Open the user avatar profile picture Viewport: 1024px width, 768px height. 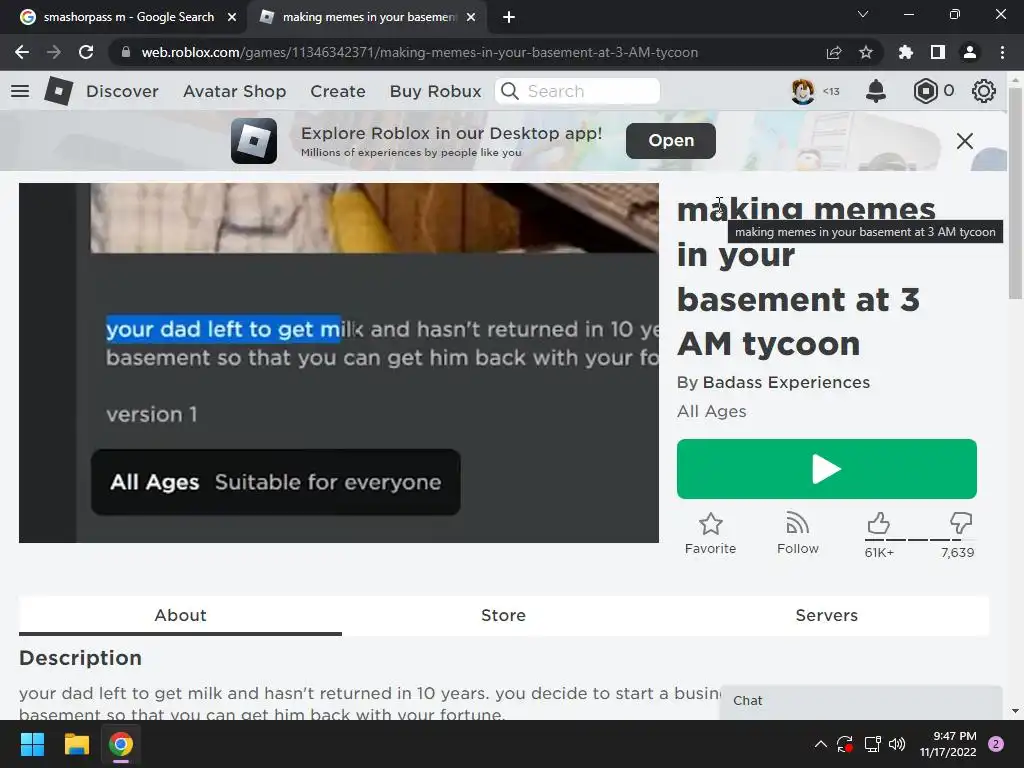tap(803, 91)
